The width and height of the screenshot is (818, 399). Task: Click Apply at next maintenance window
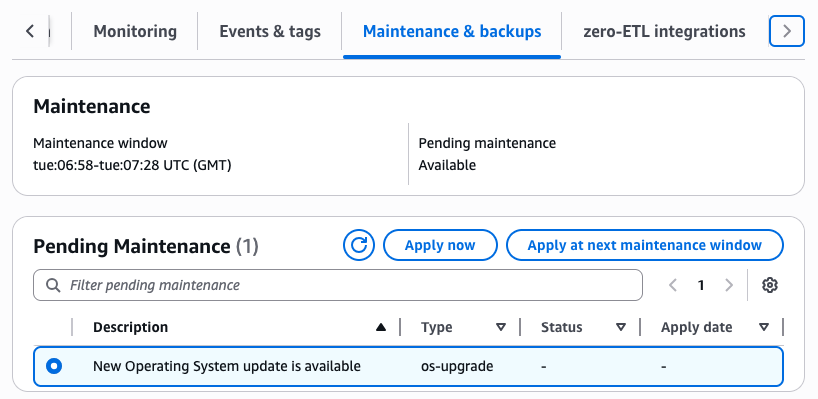click(x=645, y=245)
